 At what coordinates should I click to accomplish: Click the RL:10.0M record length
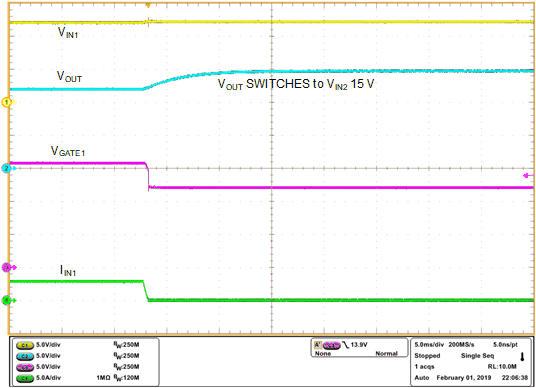click(502, 367)
